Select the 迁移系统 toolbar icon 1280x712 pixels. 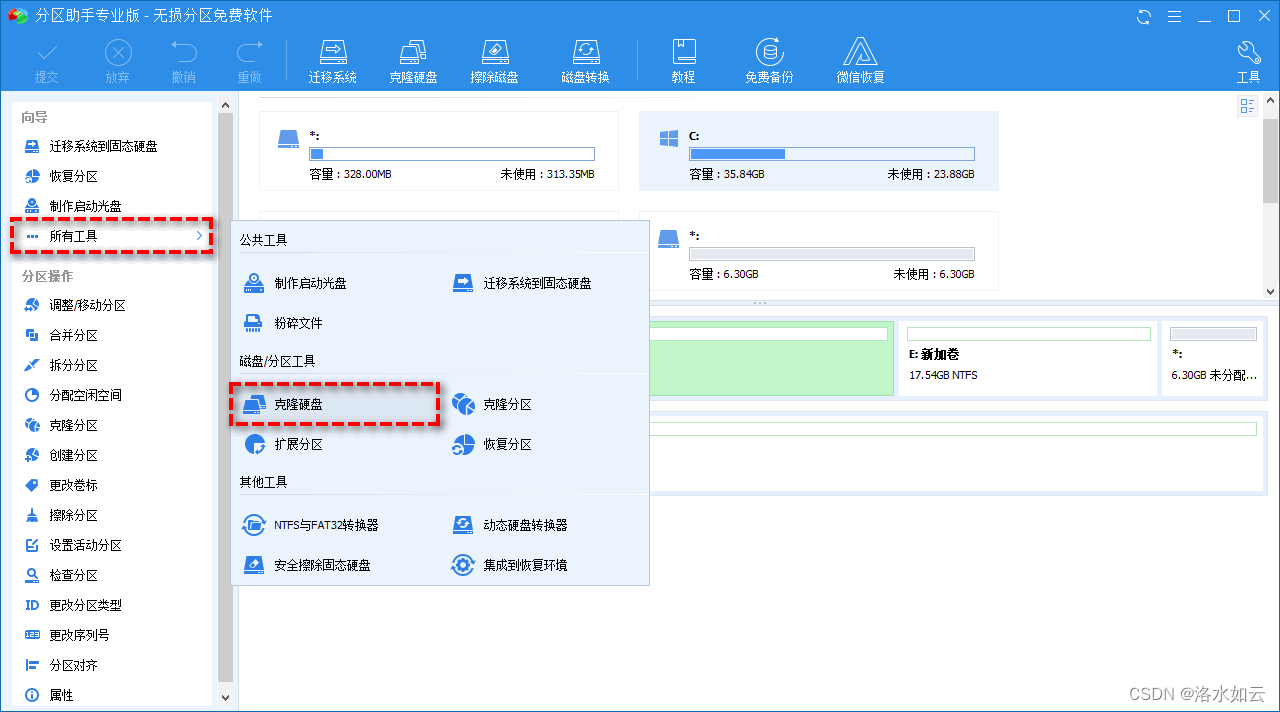333,58
